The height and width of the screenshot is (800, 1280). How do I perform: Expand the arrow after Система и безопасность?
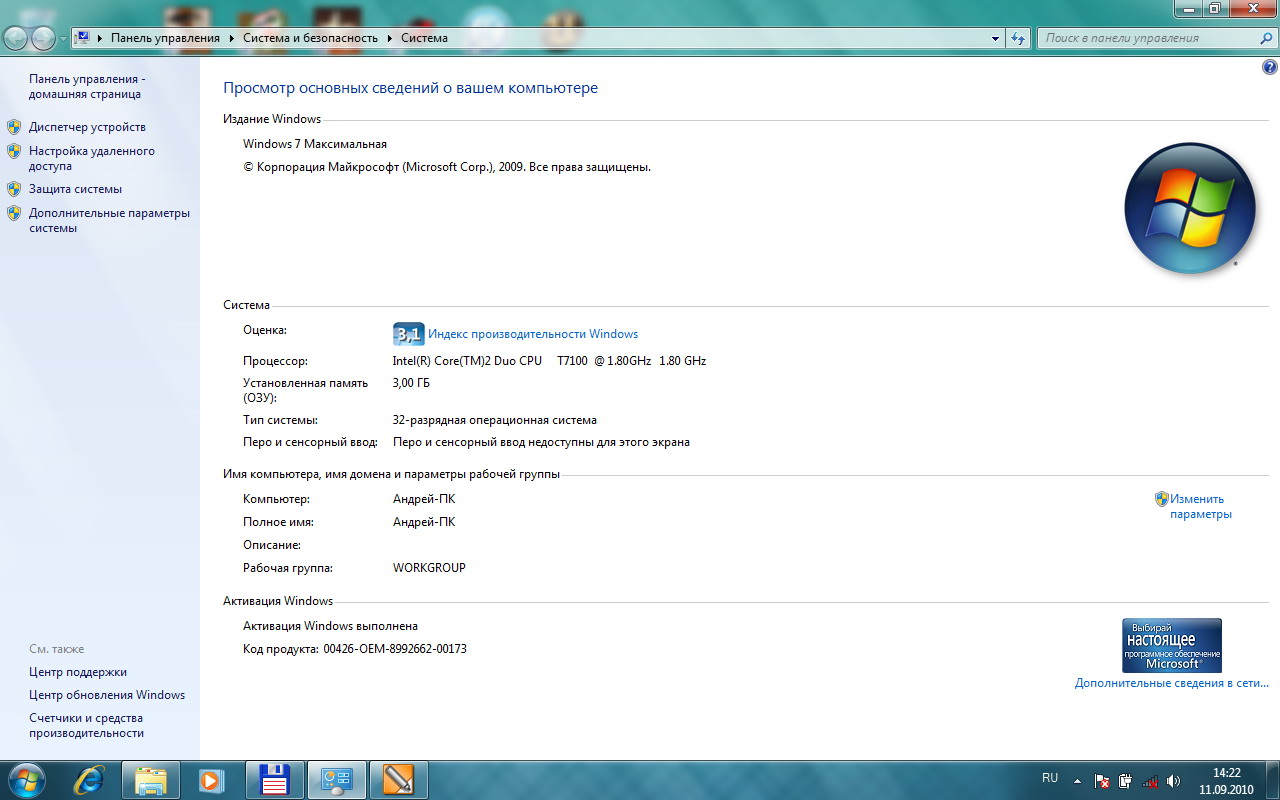[390, 38]
